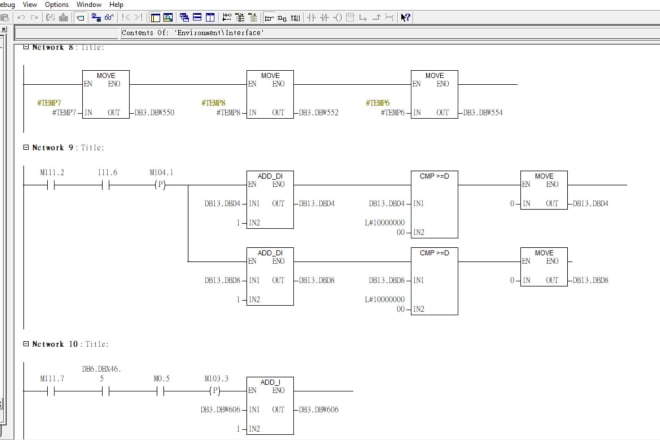This screenshot has height=440, width=660.
Task: Click the 'DB6.DBX46.5' contact address label
Action: point(101,373)
